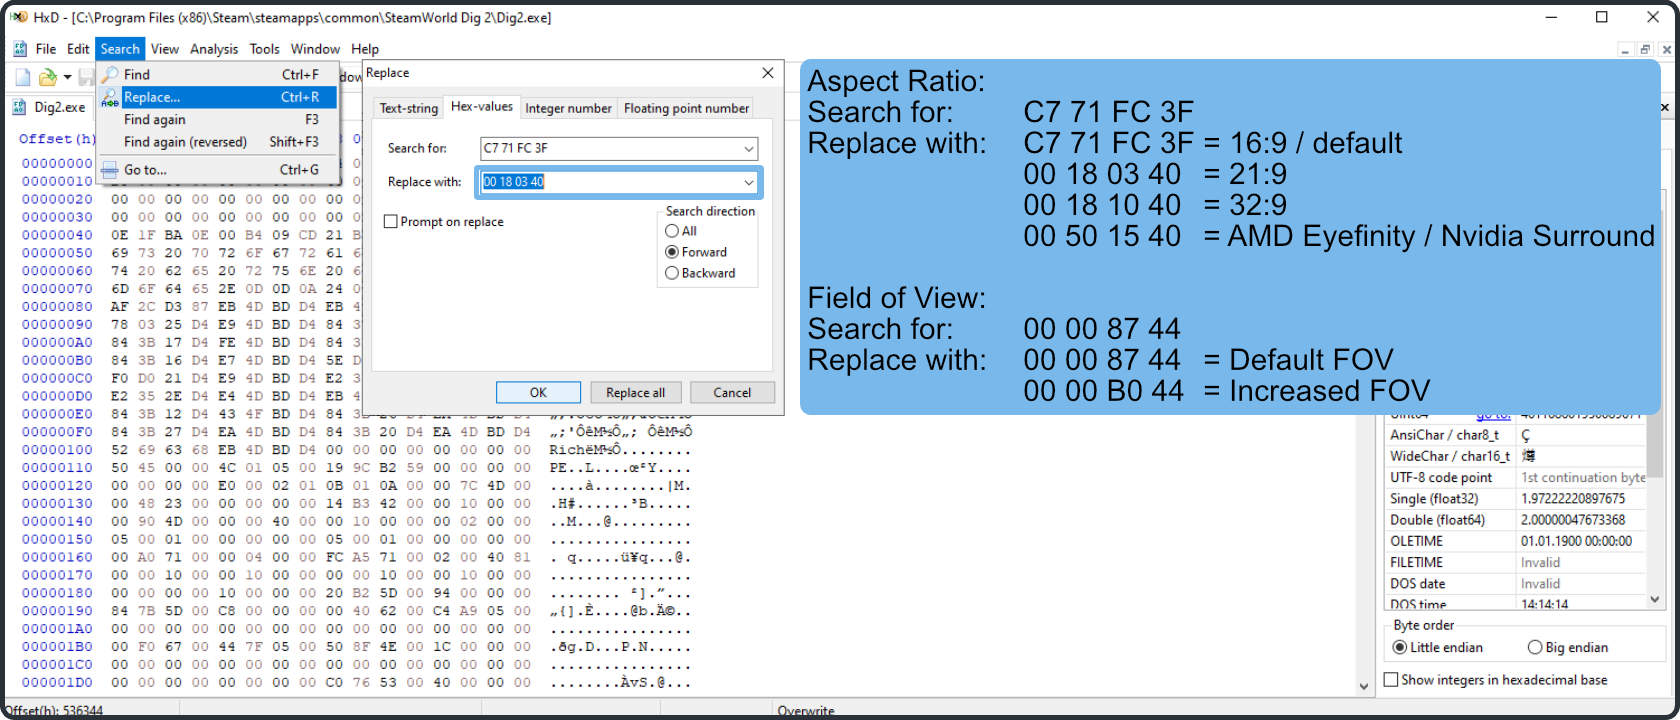
Task: Choose Replace... from the Search menu
Action: 217,97
